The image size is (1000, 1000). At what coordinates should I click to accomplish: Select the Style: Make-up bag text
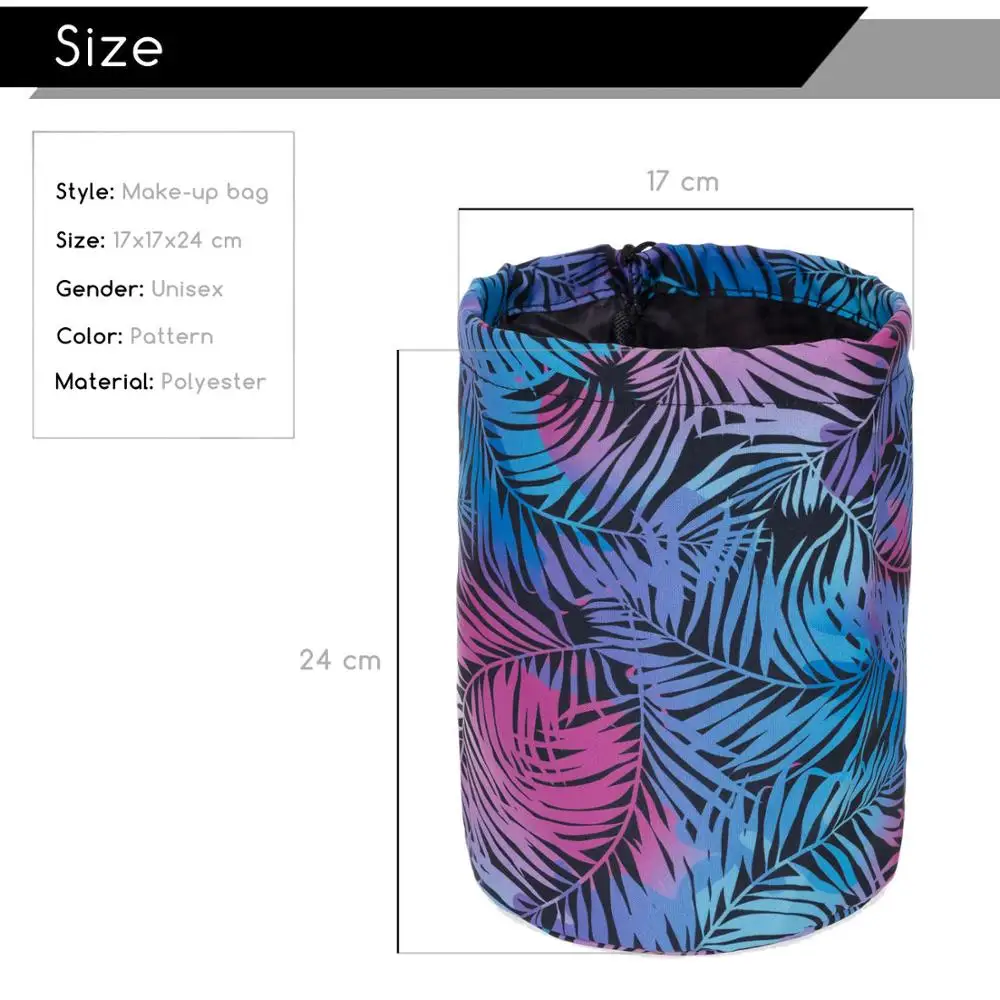click(x=162, y=192)
